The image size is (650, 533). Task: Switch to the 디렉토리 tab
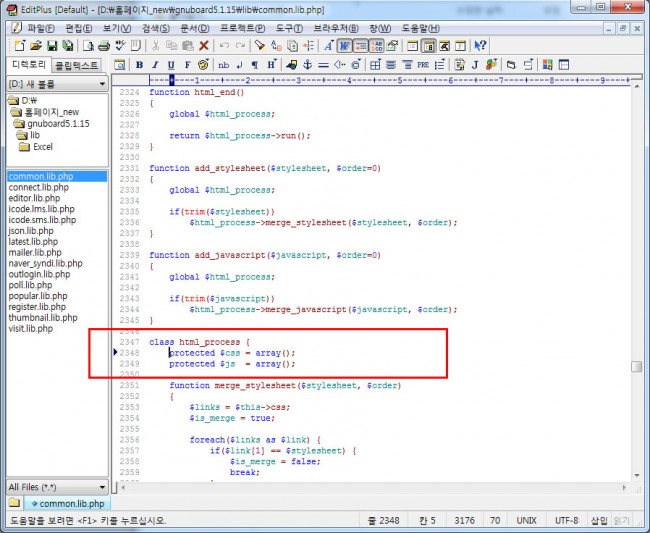click(29, 65)
